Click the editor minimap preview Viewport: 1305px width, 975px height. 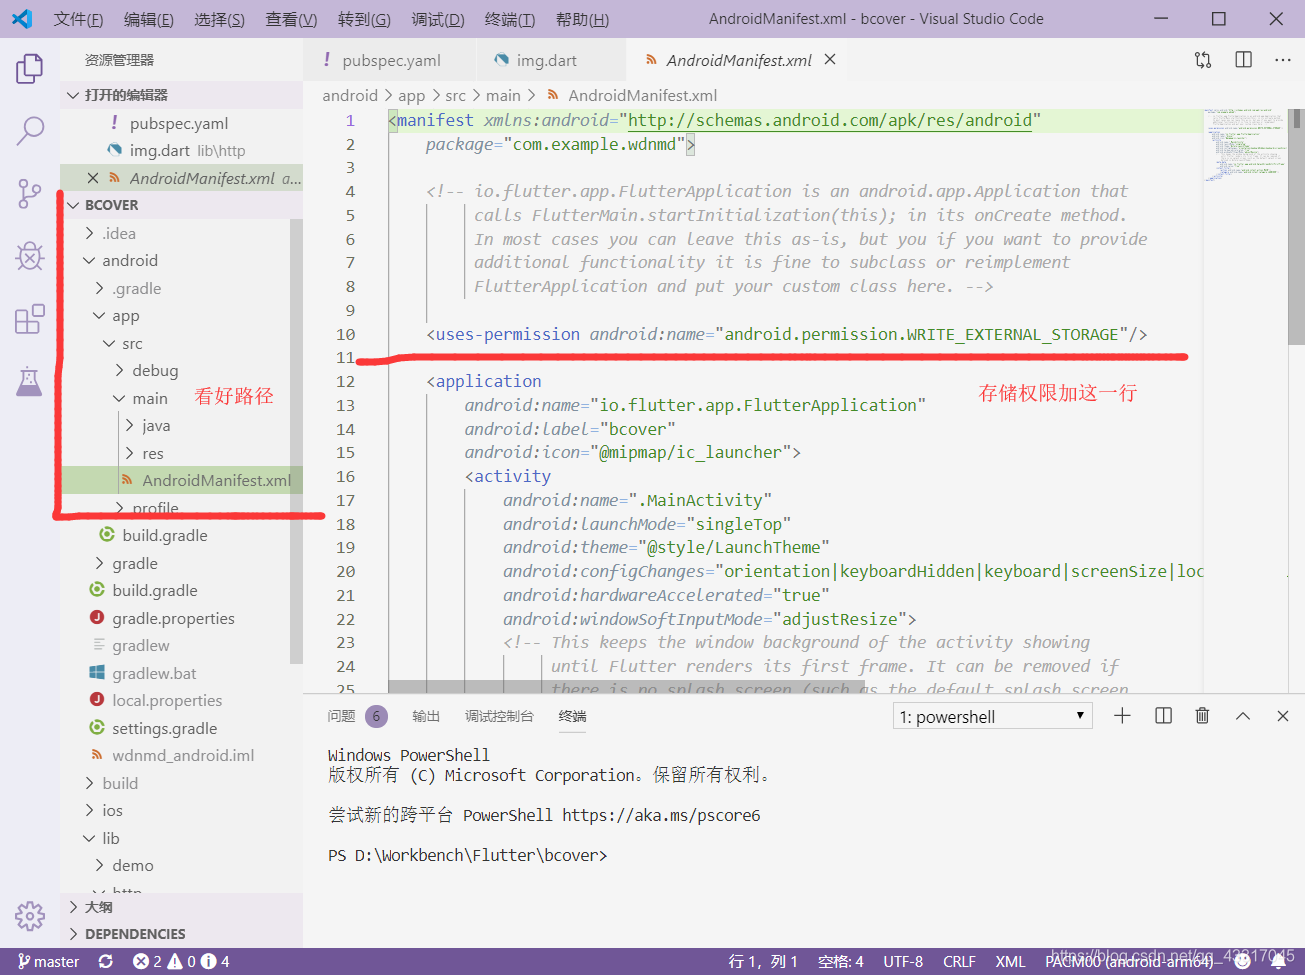pos(1246,145)
